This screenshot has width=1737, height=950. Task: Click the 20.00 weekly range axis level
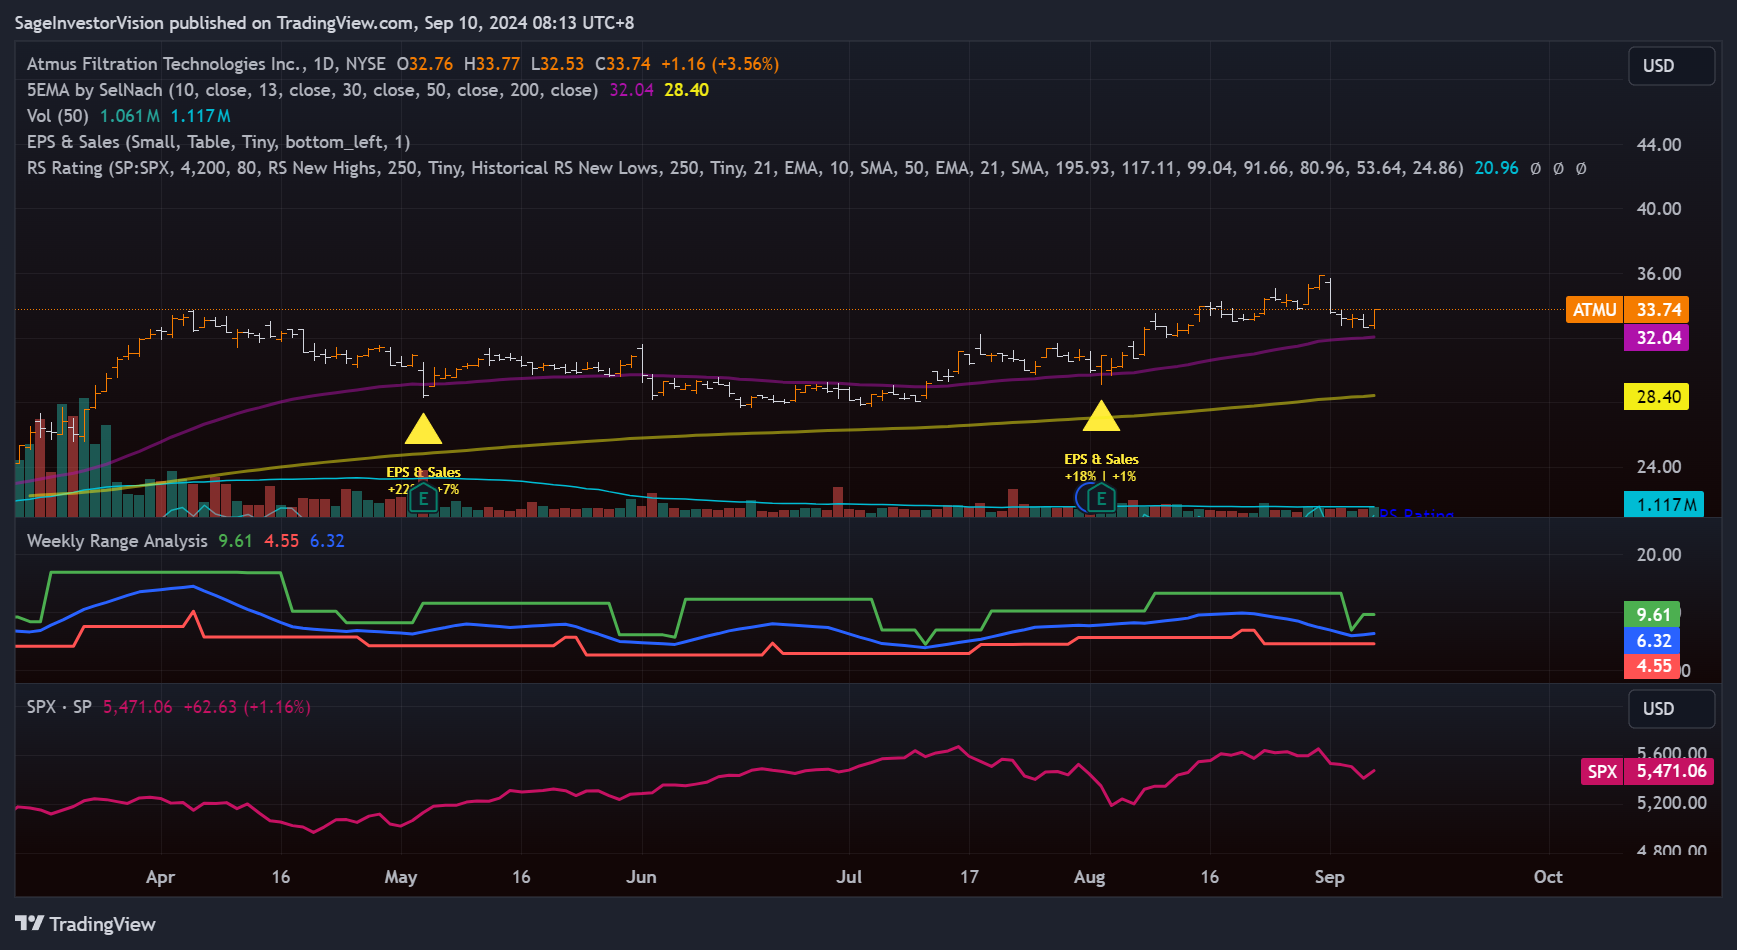pos(1659,555)
